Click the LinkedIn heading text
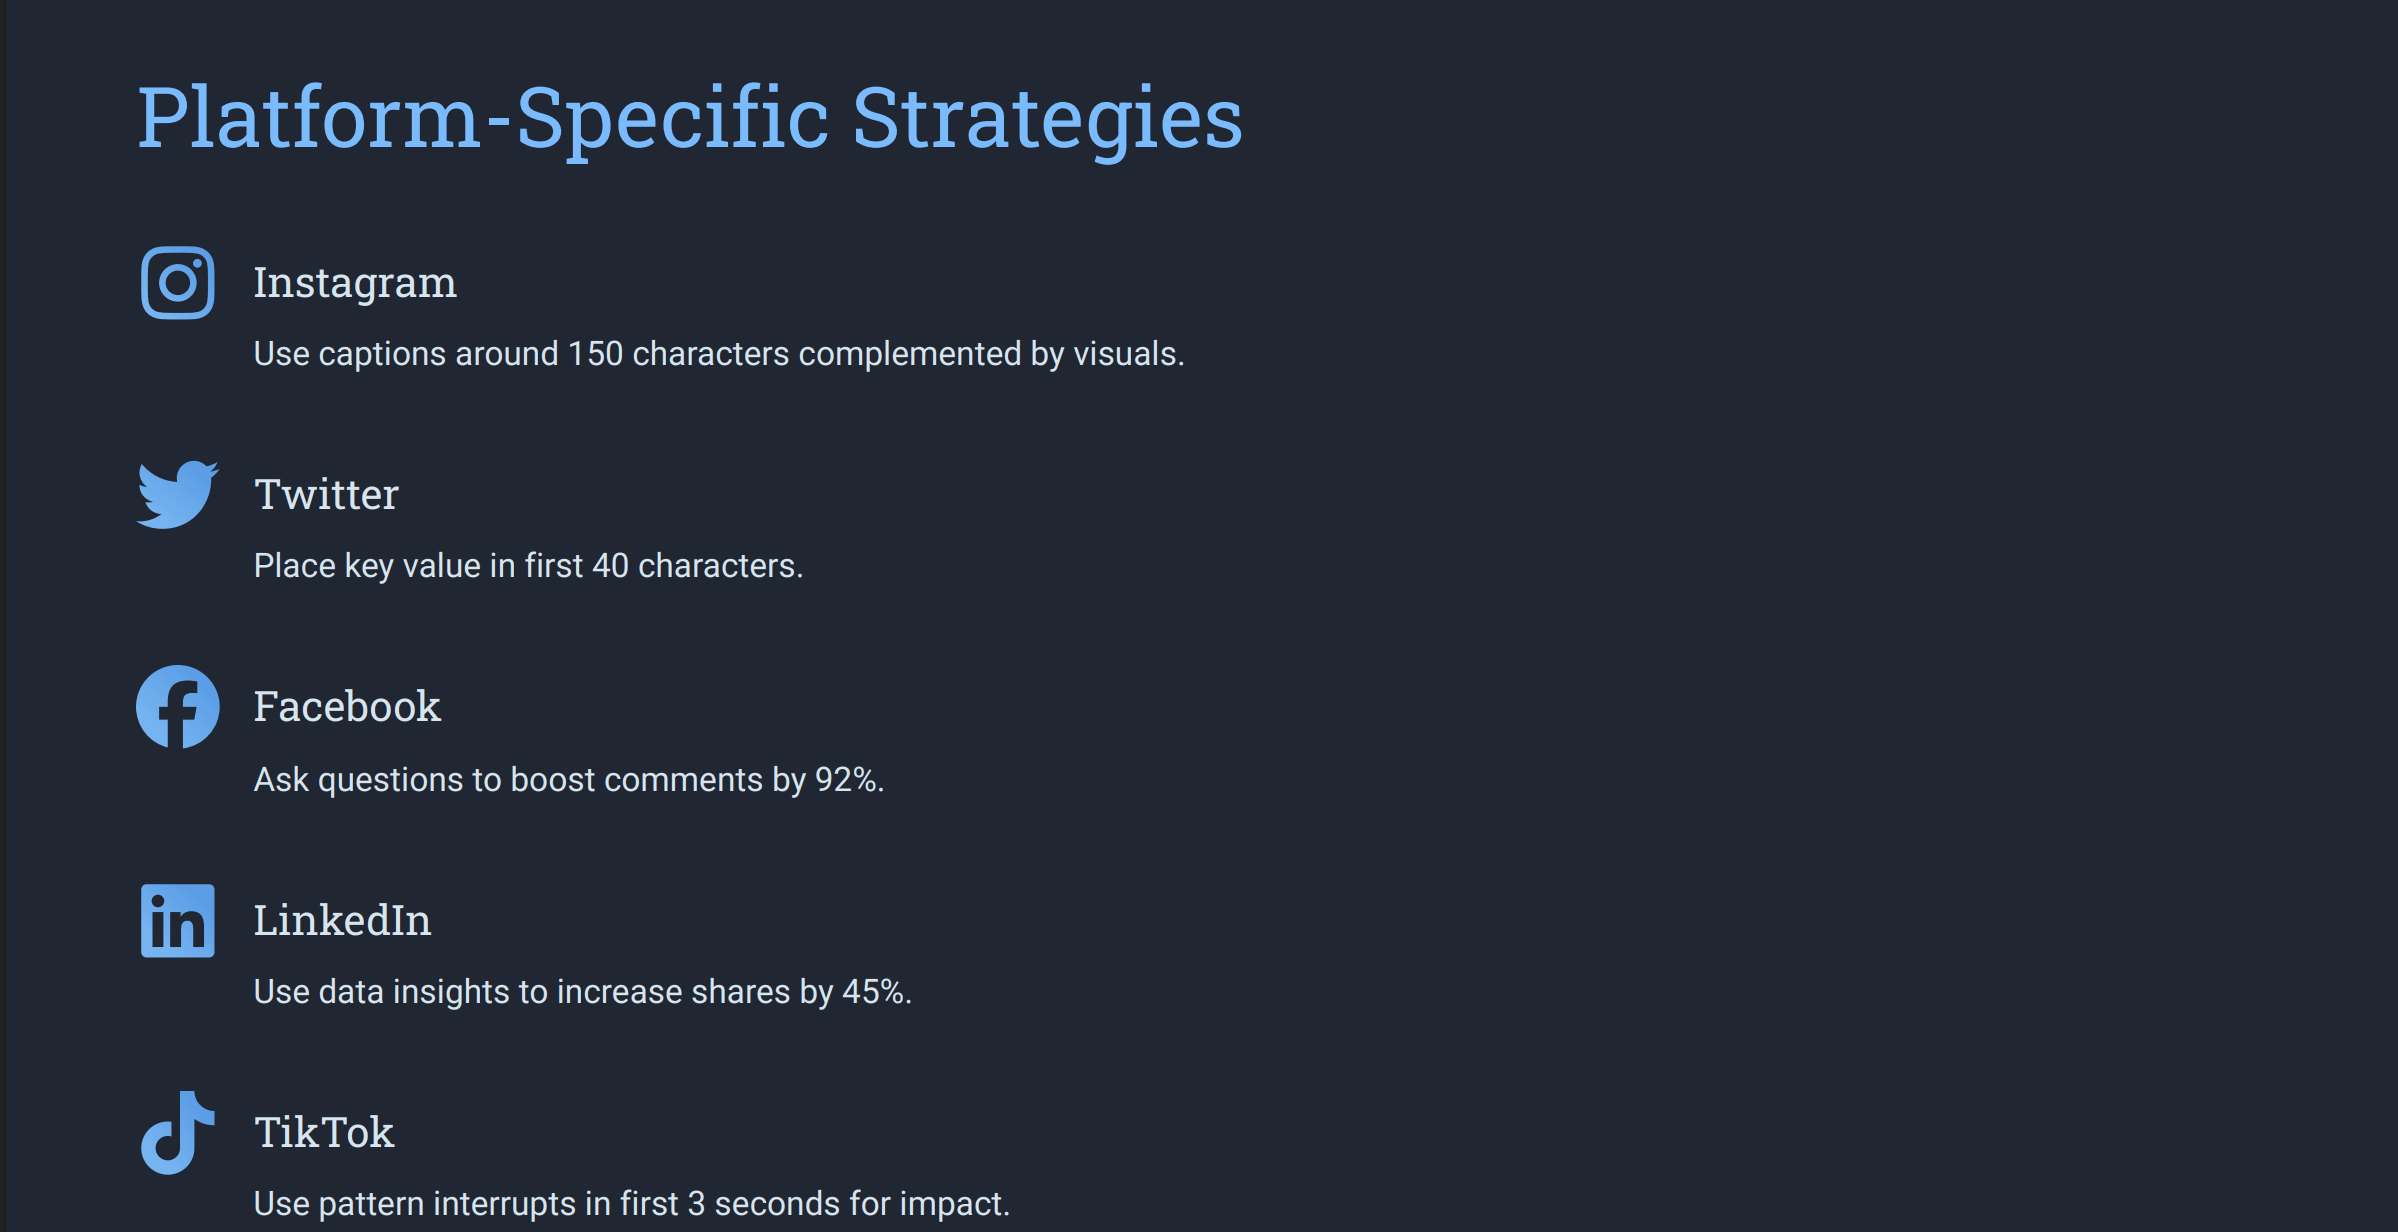 click(x=342, y=920)
